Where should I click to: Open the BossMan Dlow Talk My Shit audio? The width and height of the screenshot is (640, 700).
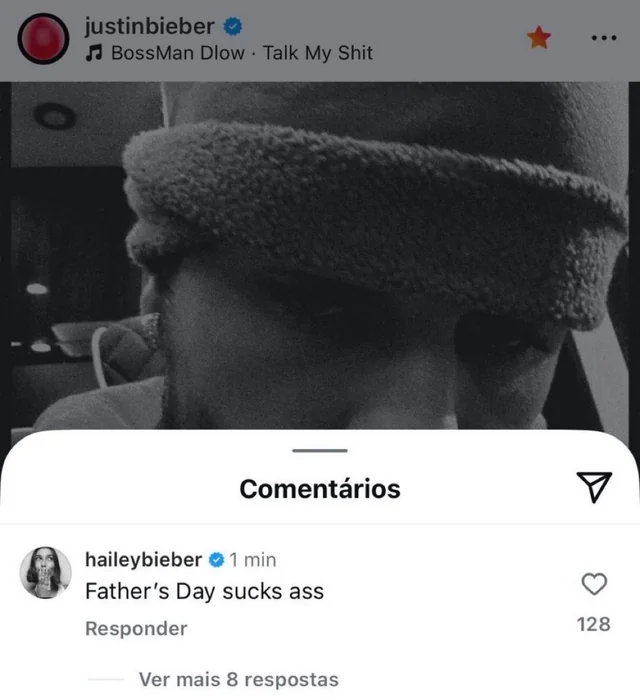[241, 53]
